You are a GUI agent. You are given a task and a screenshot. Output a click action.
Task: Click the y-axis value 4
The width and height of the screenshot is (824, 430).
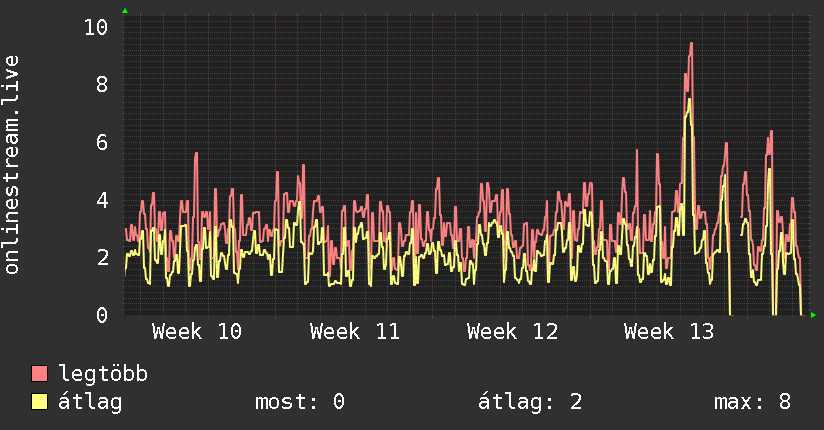tap(102, 200)
